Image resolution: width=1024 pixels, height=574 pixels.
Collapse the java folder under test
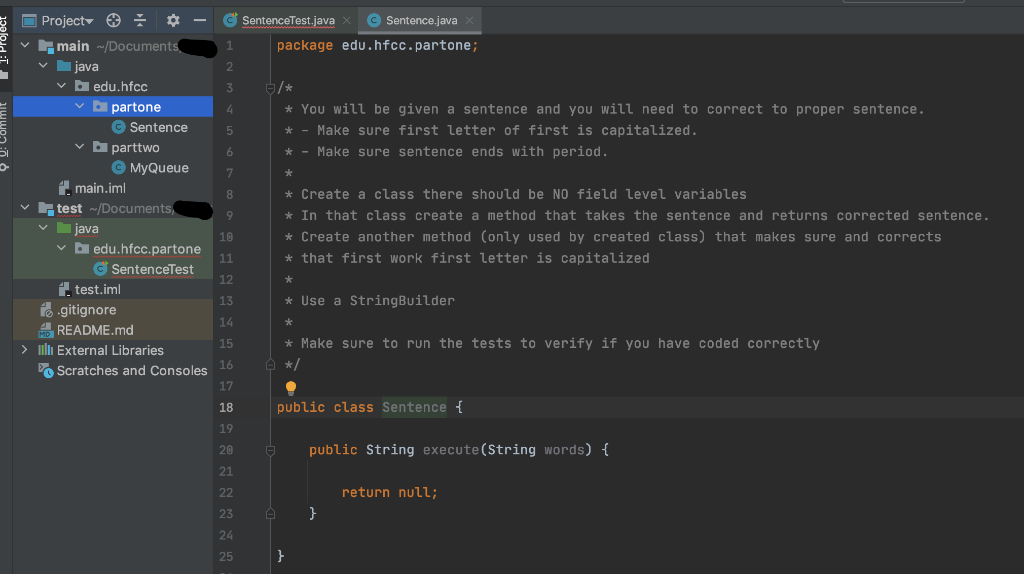[x=43, y=228]
